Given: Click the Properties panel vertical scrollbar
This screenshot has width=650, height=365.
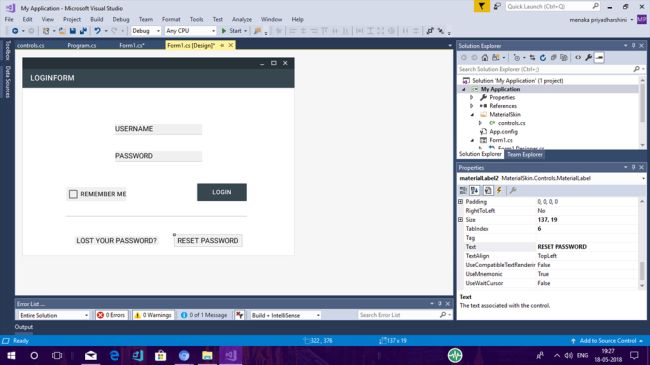Looking at the screenshot, I should tap(642, 243).
